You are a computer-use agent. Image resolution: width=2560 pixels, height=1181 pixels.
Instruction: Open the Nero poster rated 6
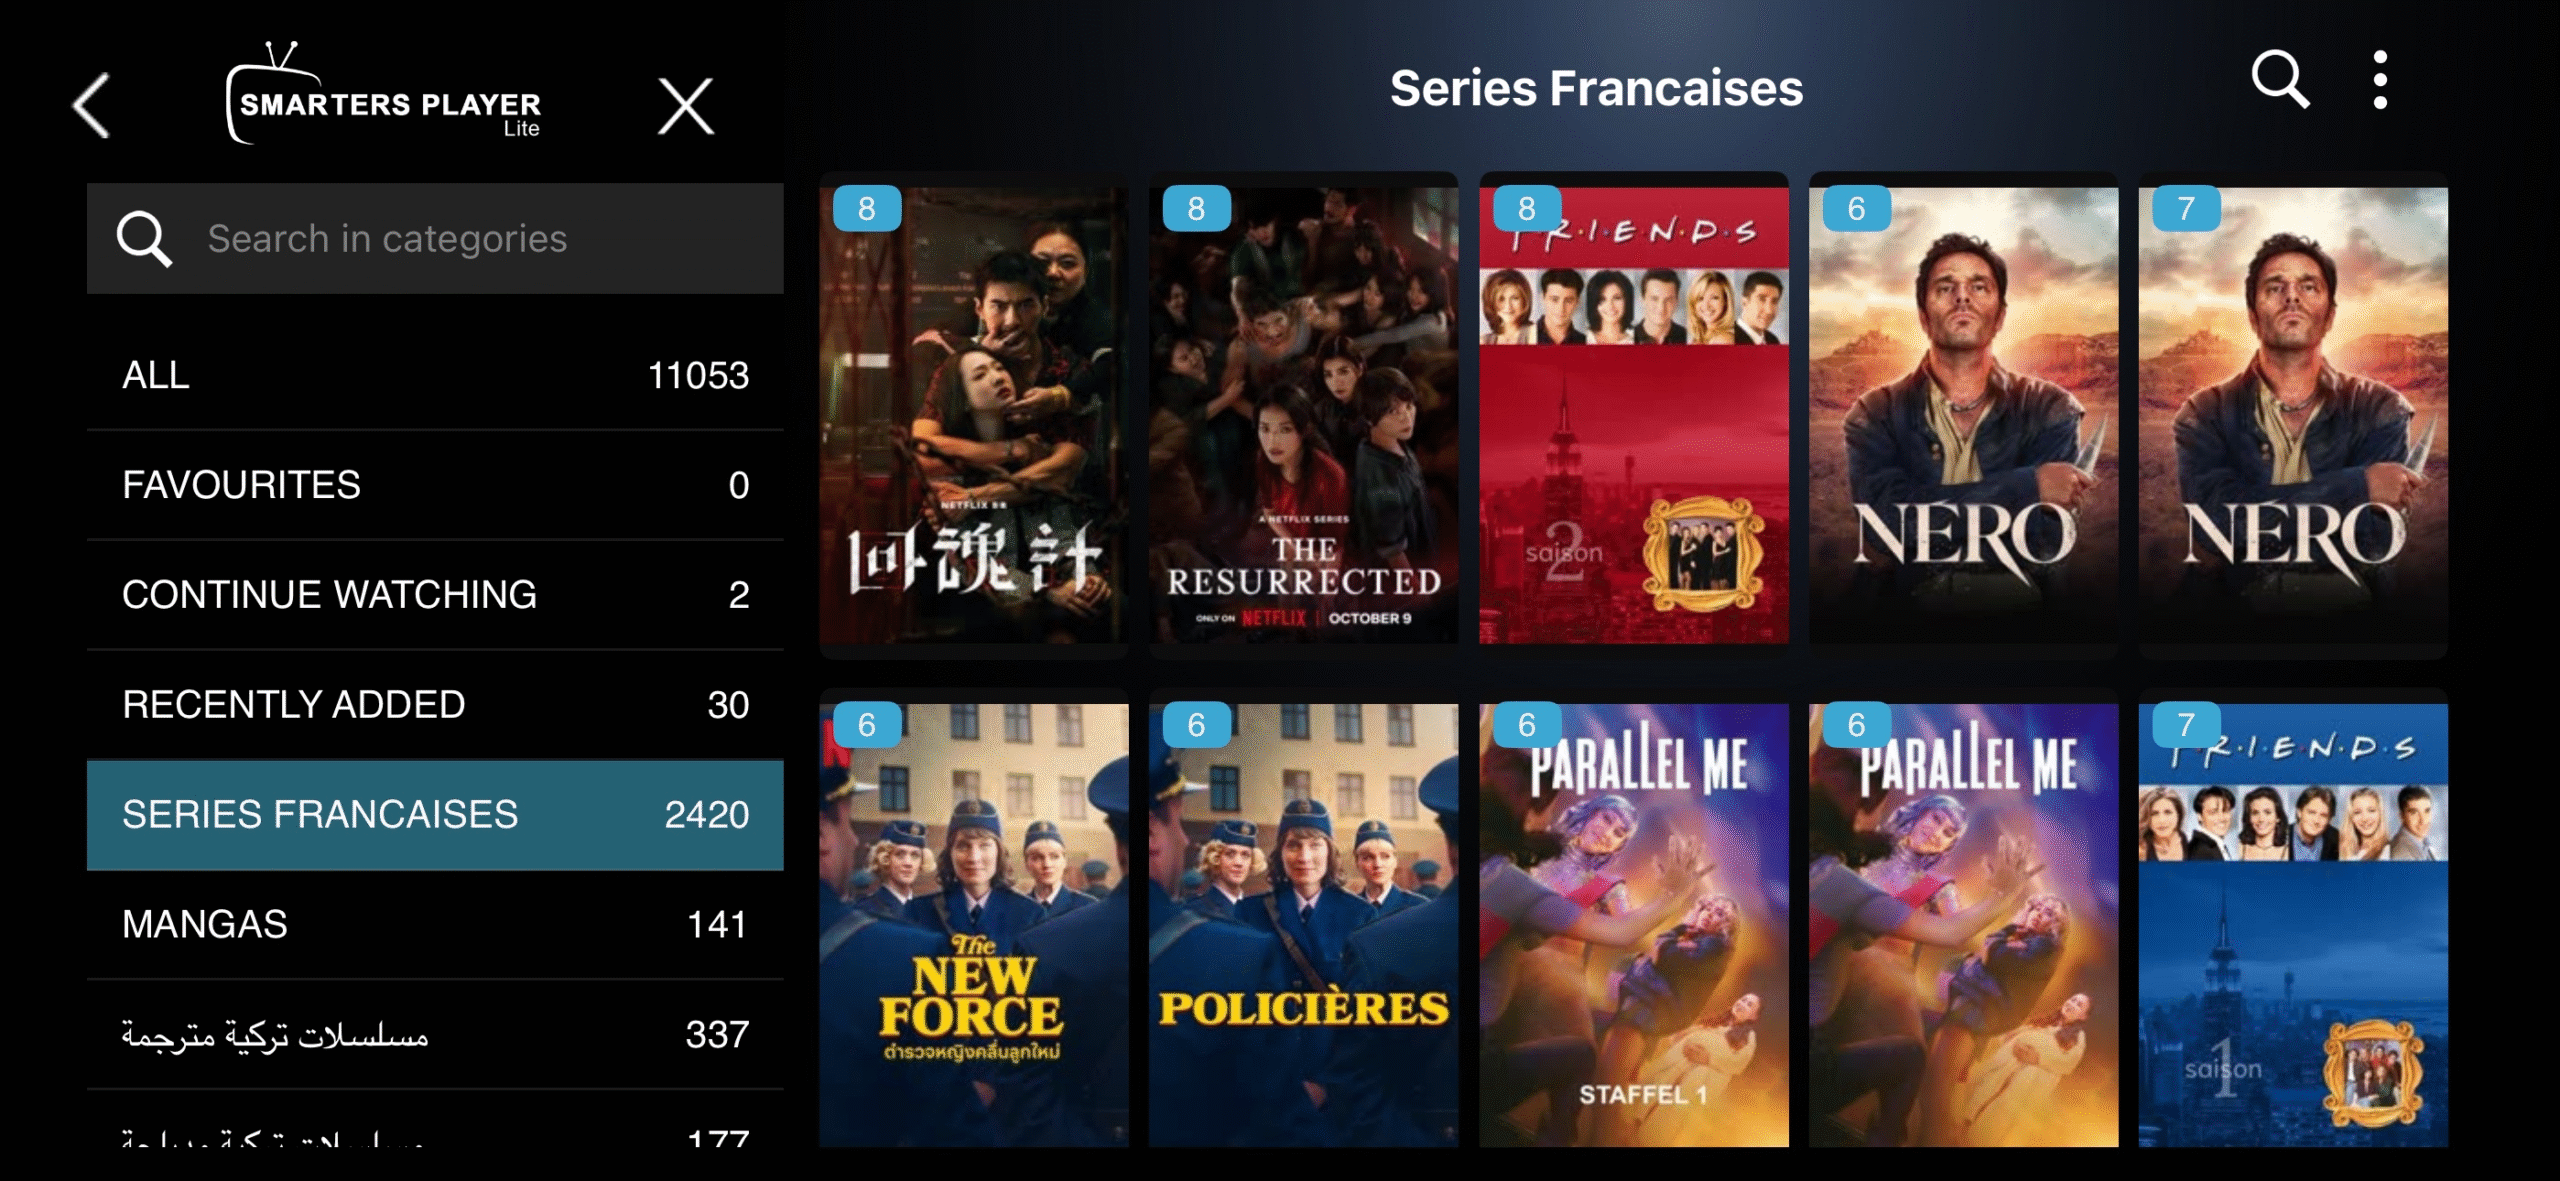[x=1963, y=415]
